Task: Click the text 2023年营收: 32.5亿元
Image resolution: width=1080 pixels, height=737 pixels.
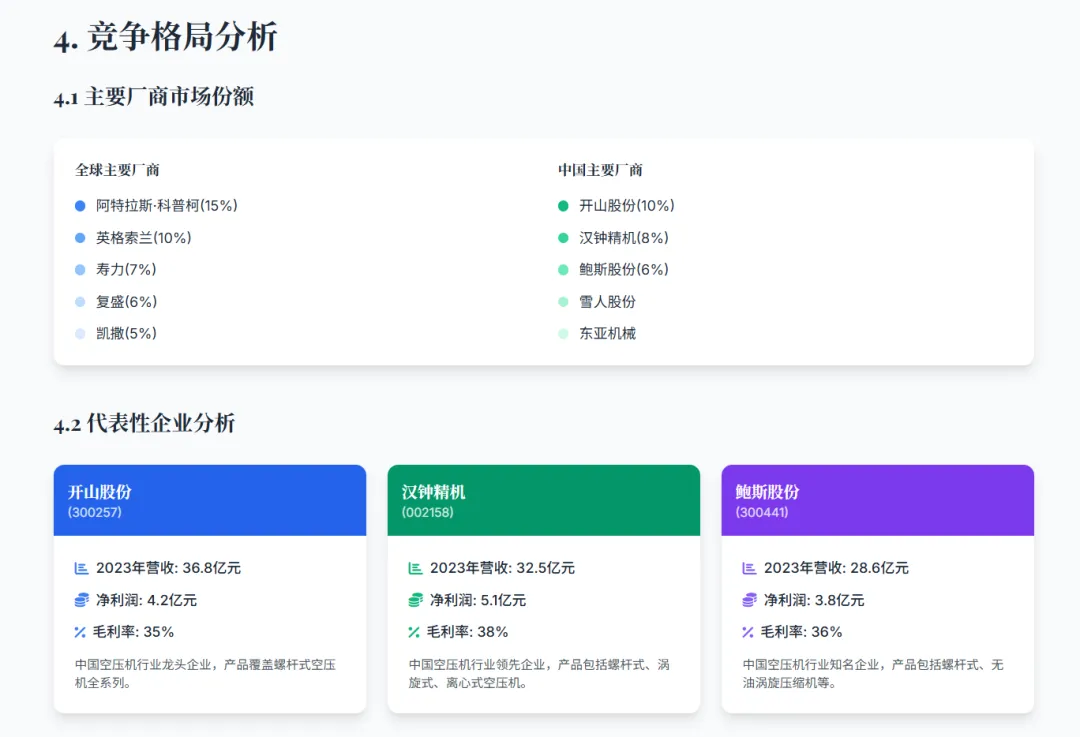Action: pyautogui.click(x=503, y=568)
